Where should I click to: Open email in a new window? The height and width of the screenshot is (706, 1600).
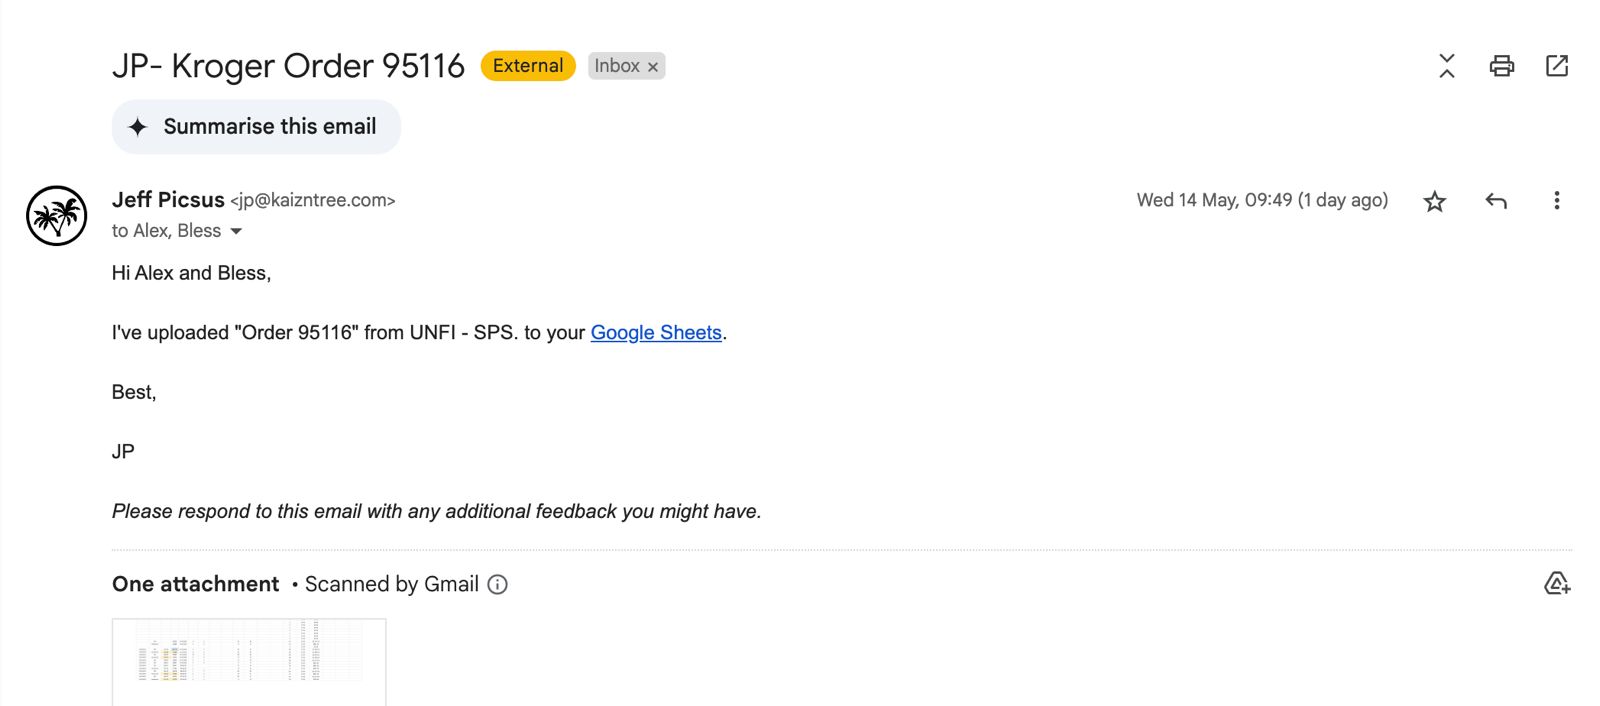click(x=1556, y=66)
